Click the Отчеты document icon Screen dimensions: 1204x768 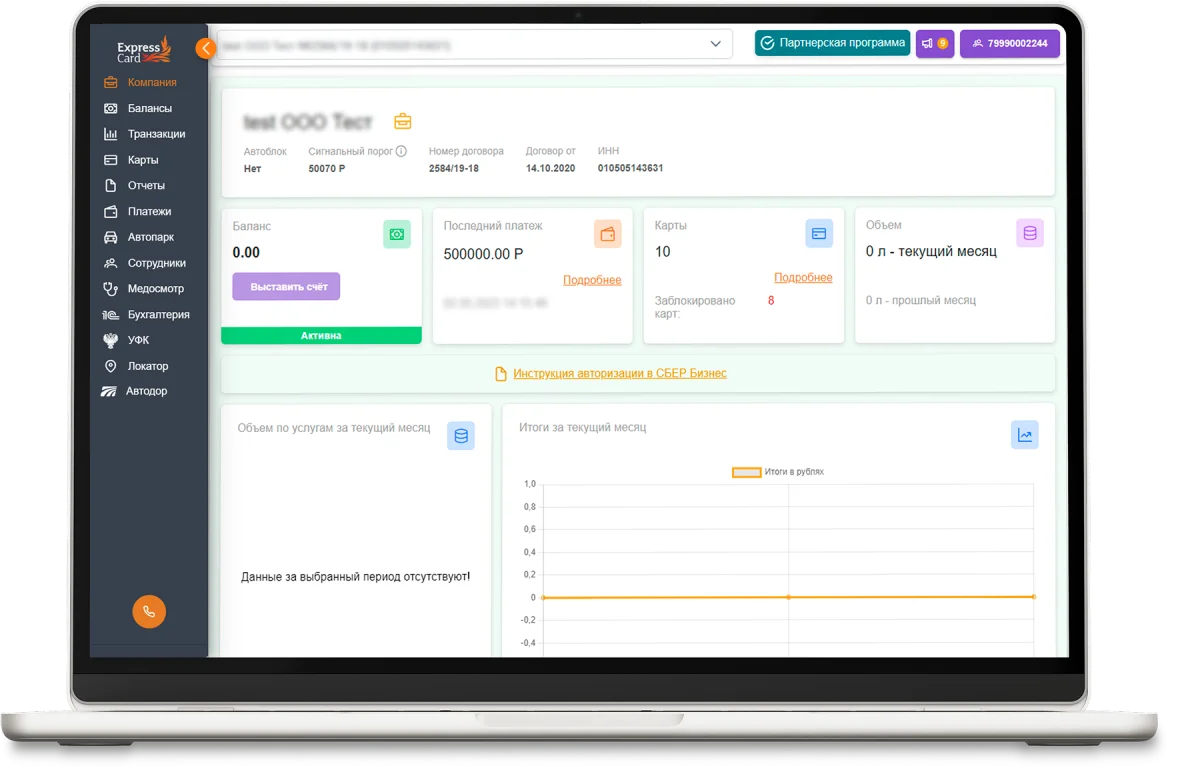pos(110,185)
